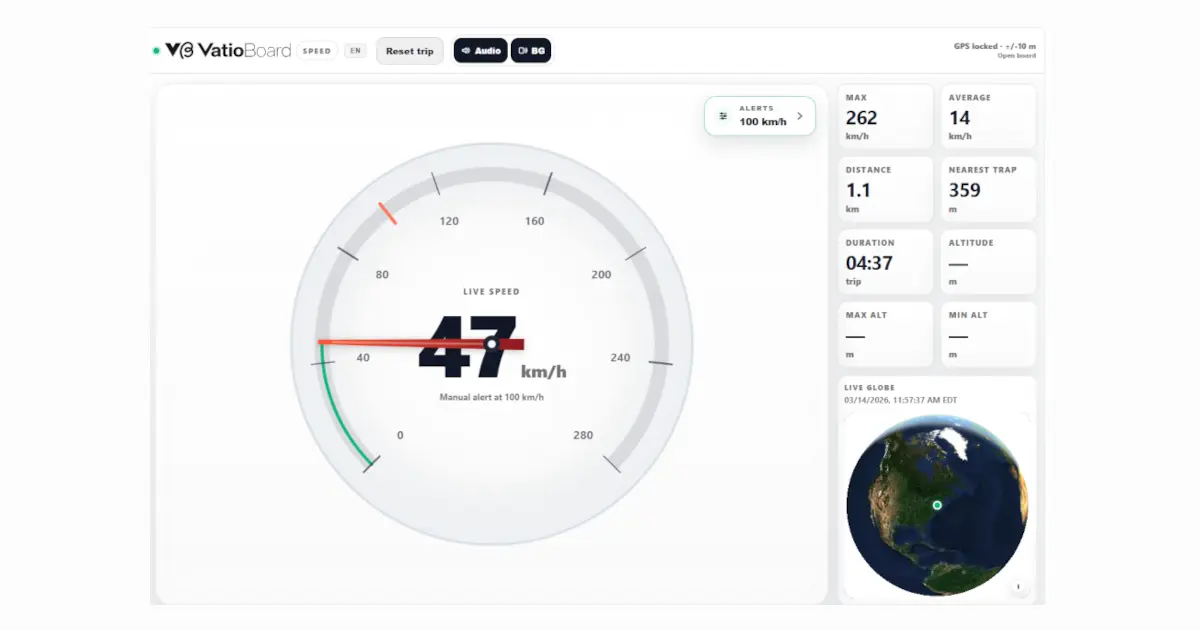The height and width of the screenshot is (630, 1200).
Task: Click the speedometer needle hub
Action: coord(492,344)
